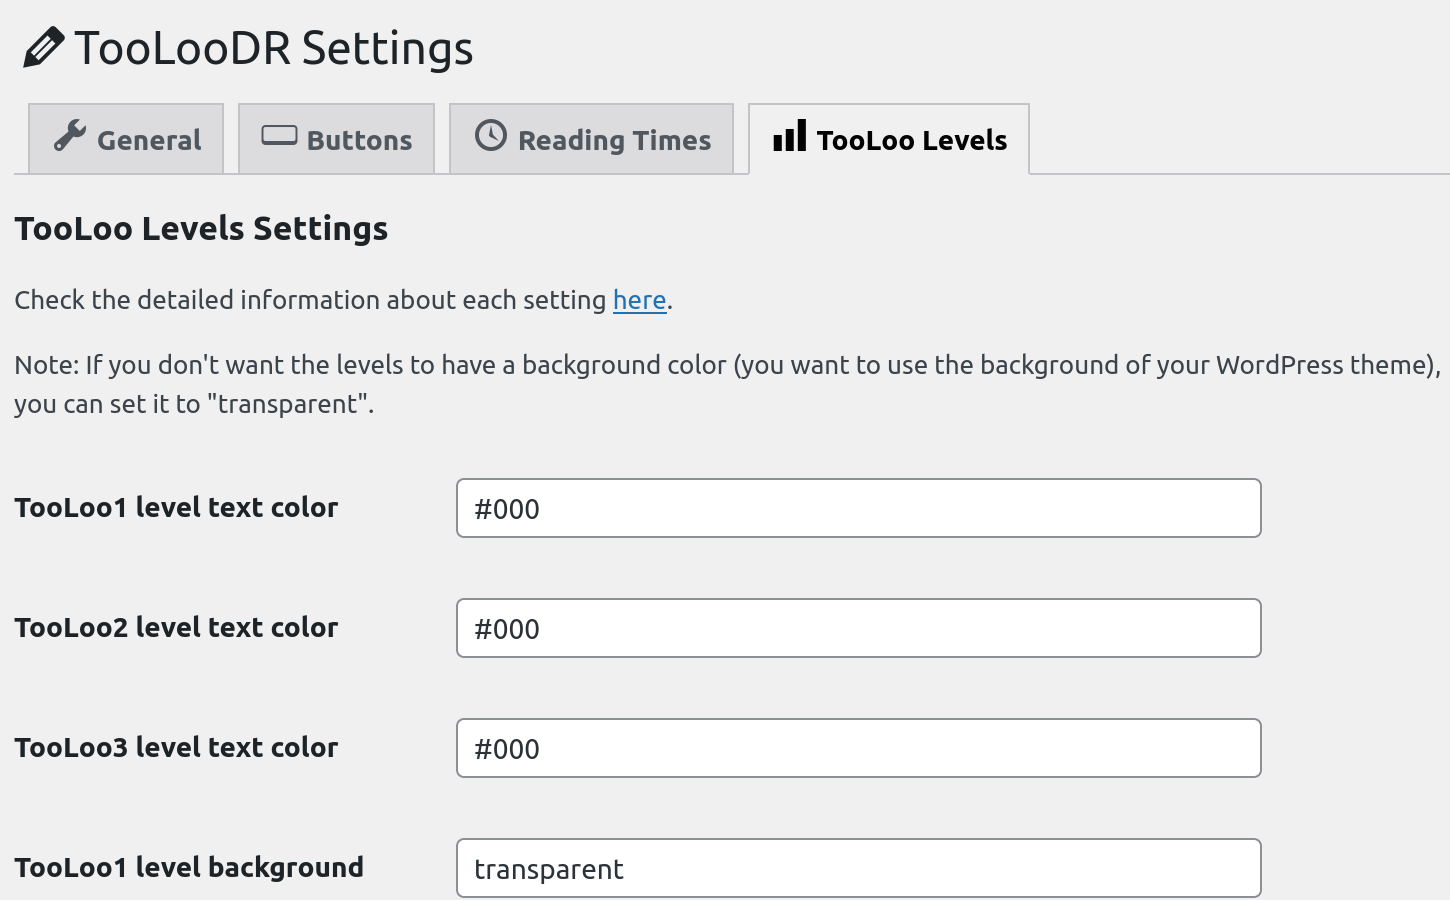Focus the TooLoo1 level text color field
Screen dimensions: 1450x900
[x=858, y=508]
